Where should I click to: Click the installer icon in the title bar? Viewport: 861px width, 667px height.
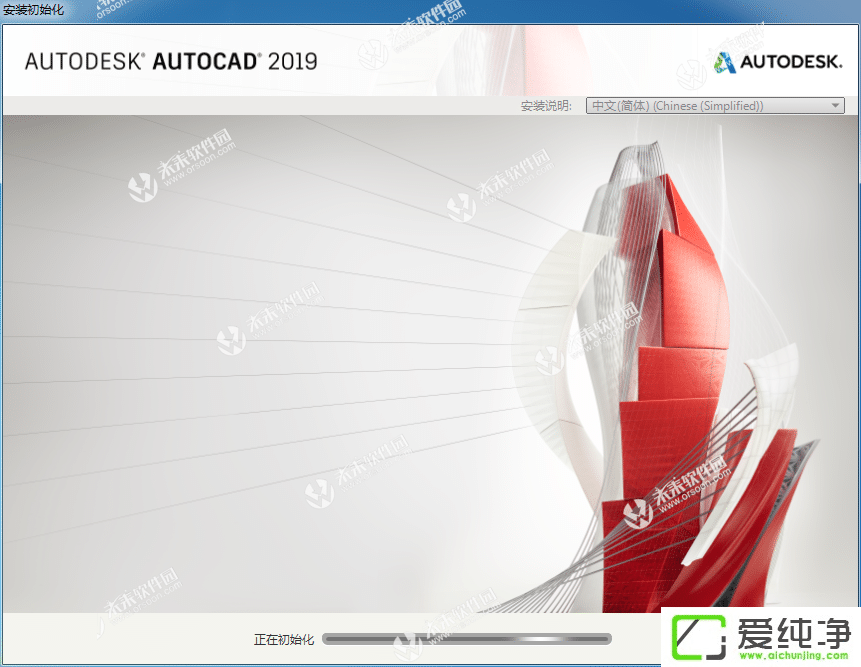coord(8,9)
